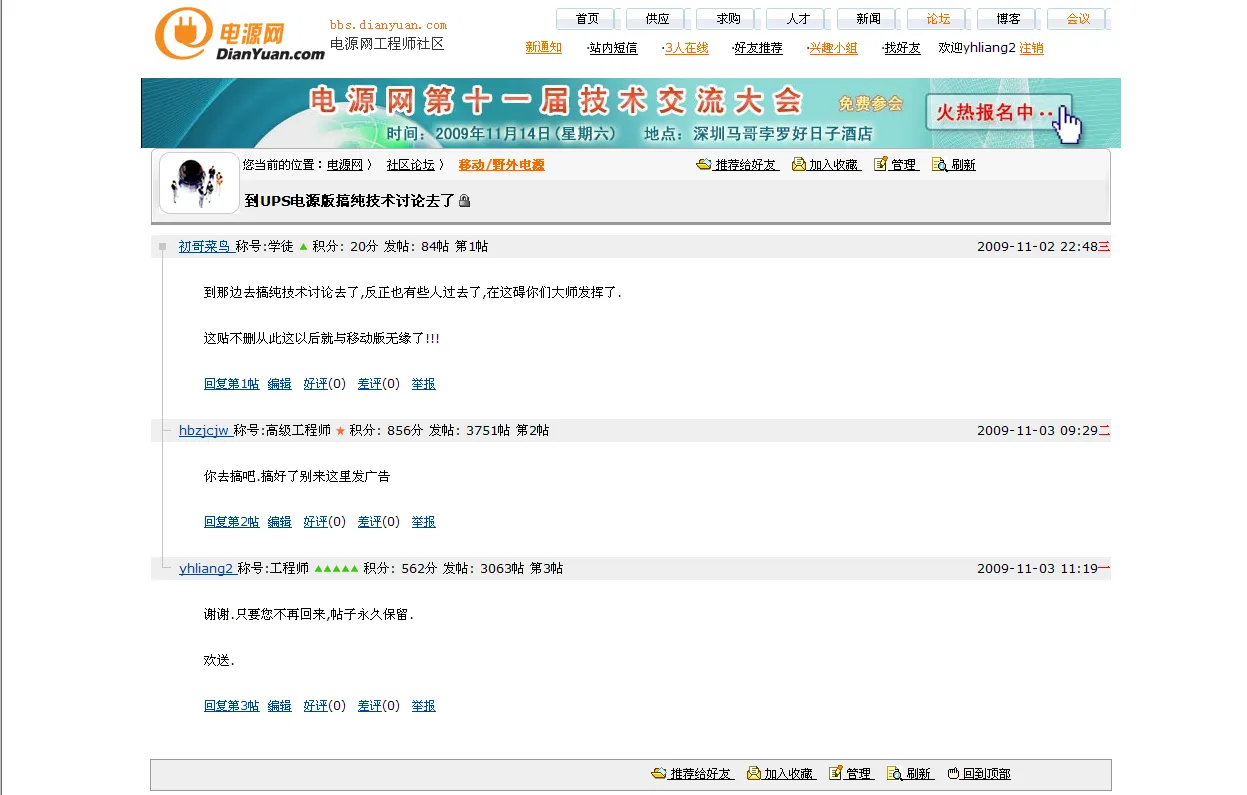Give 好评 to the first post

pyautogui.click(x=316, y=384)
